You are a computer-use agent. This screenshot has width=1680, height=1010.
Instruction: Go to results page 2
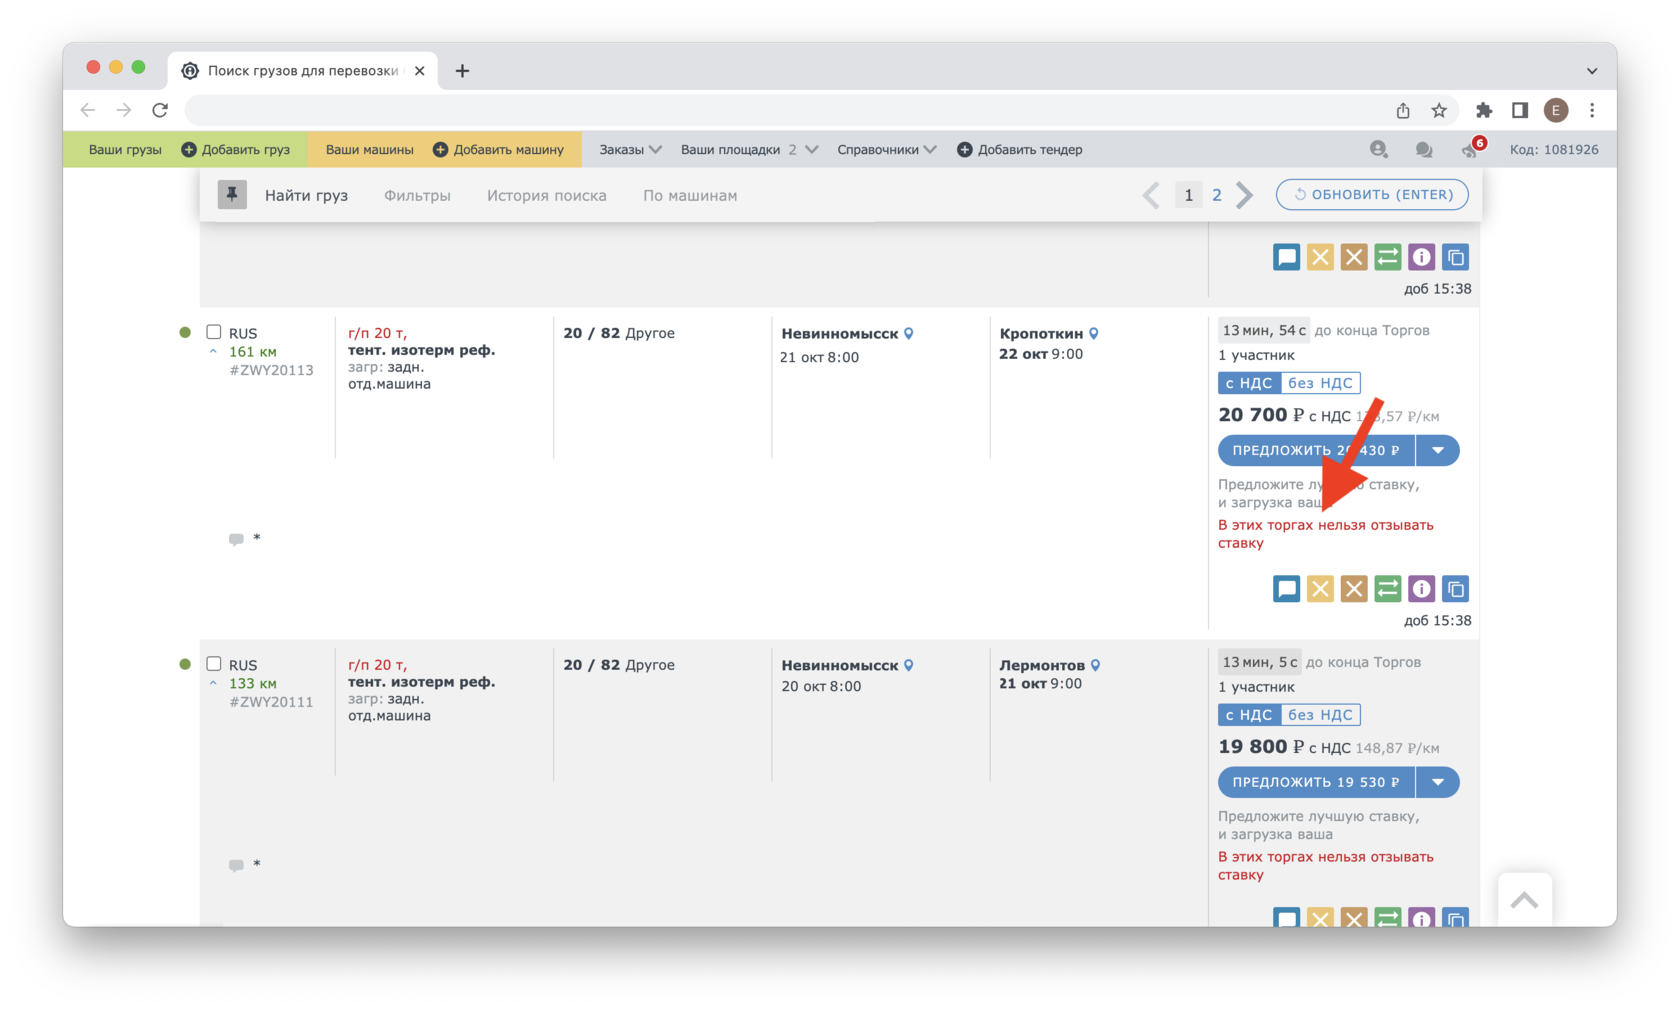pyautogui.click(x=1217, y=195)
